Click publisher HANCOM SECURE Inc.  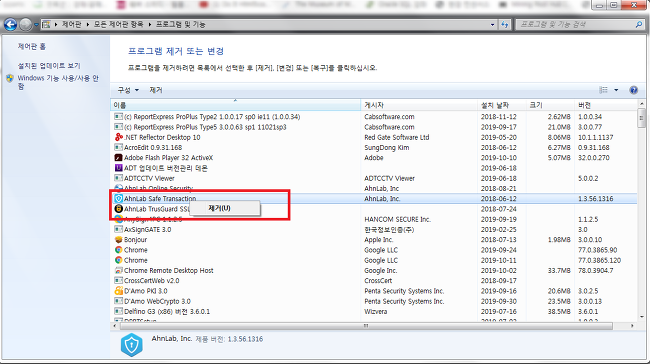(x=397, y=219)
